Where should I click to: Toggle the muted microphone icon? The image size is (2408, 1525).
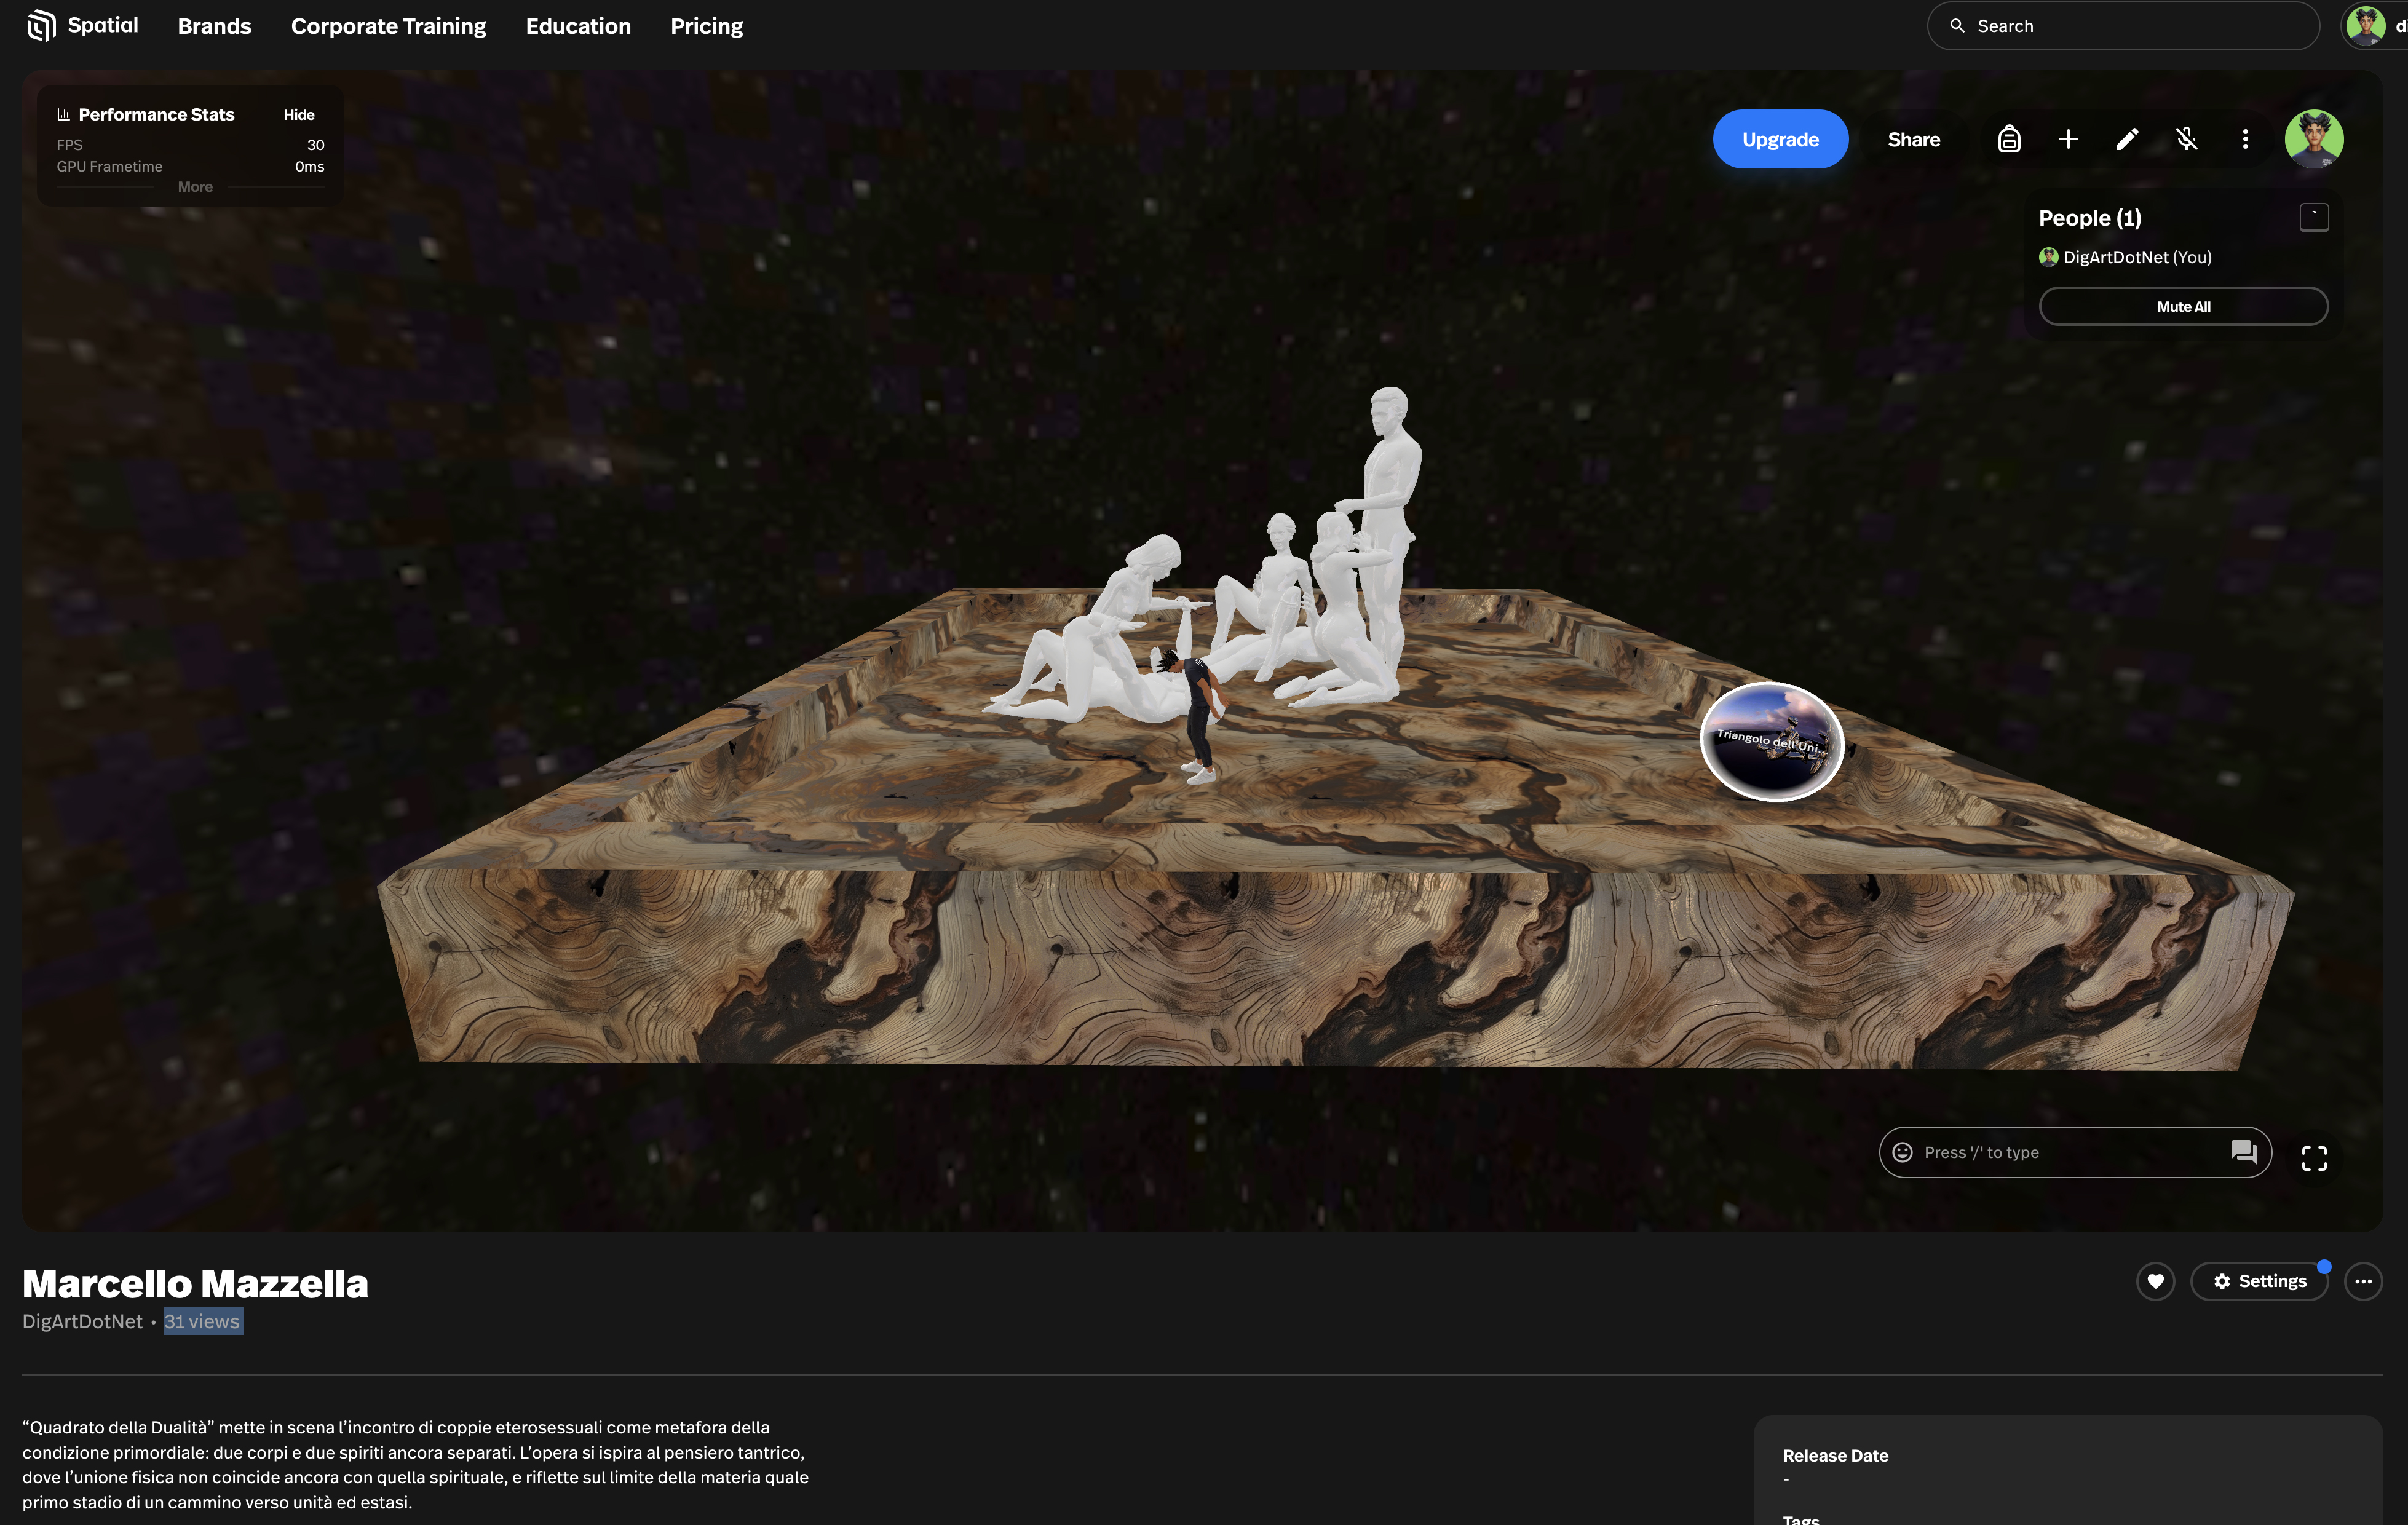tap(2186, 139)
